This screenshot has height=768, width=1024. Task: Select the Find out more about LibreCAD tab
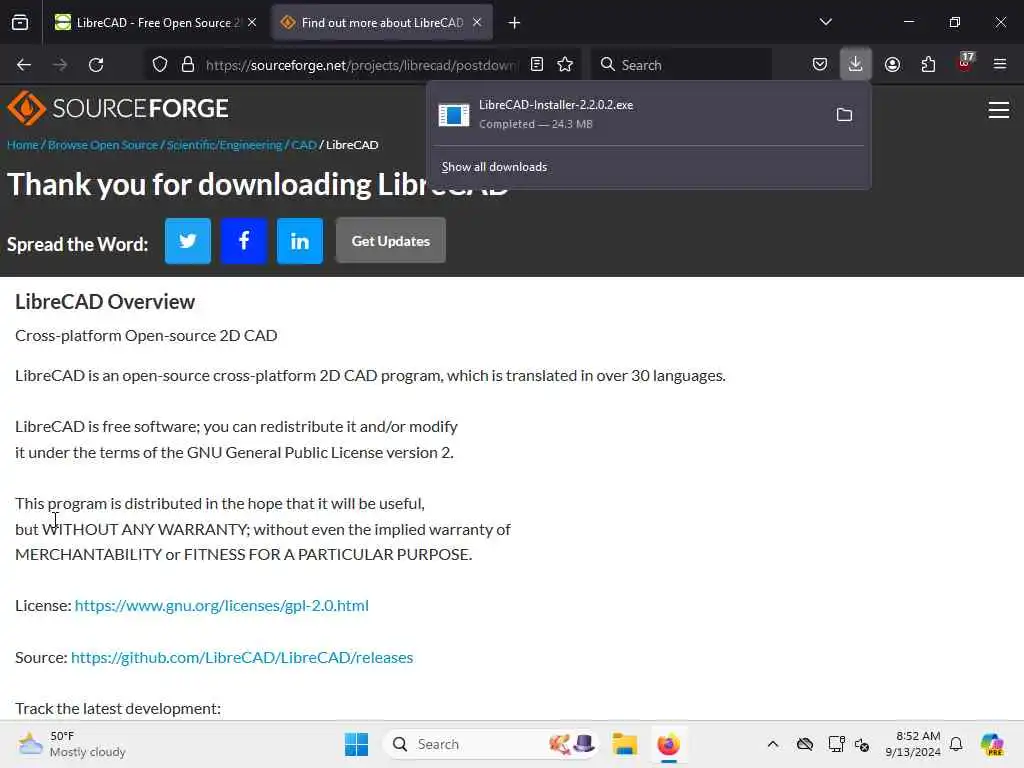[x=382, y=23]
